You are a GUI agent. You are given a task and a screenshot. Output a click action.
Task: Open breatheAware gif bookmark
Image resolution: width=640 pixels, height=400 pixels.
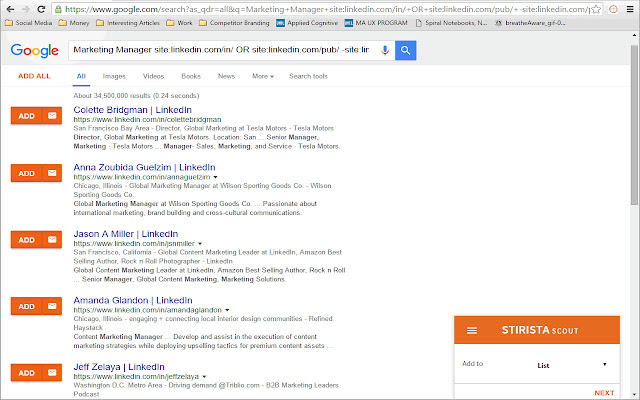530,23
